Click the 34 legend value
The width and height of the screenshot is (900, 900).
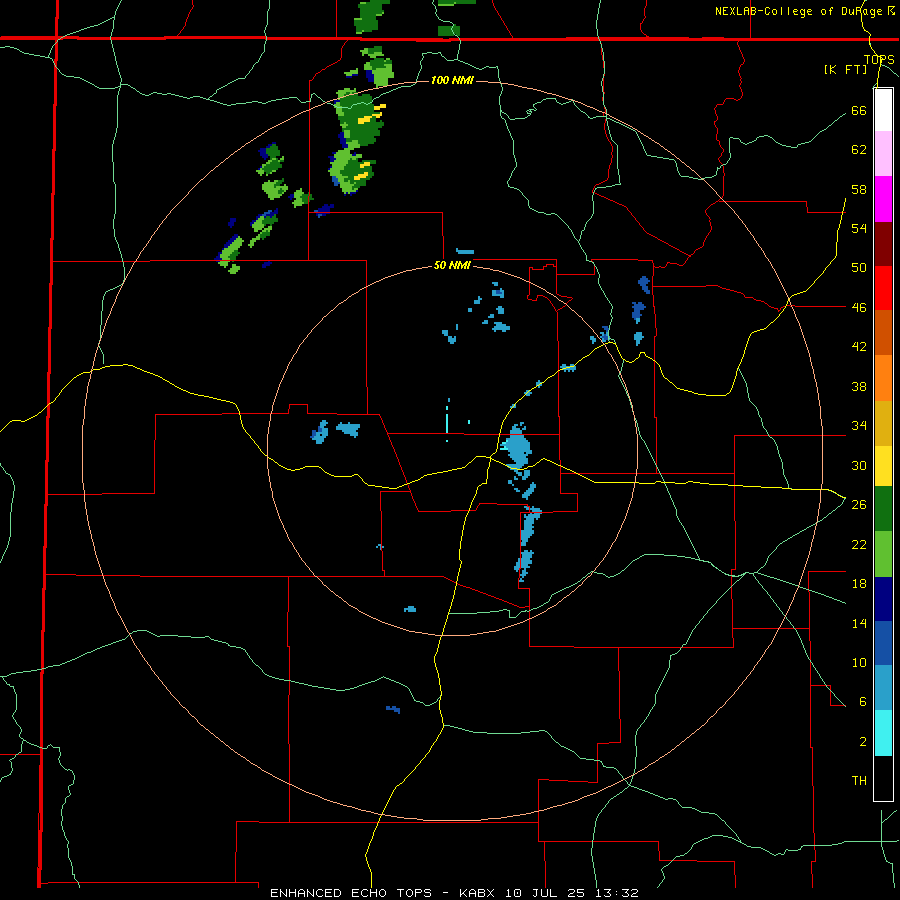tap(859, 426)
